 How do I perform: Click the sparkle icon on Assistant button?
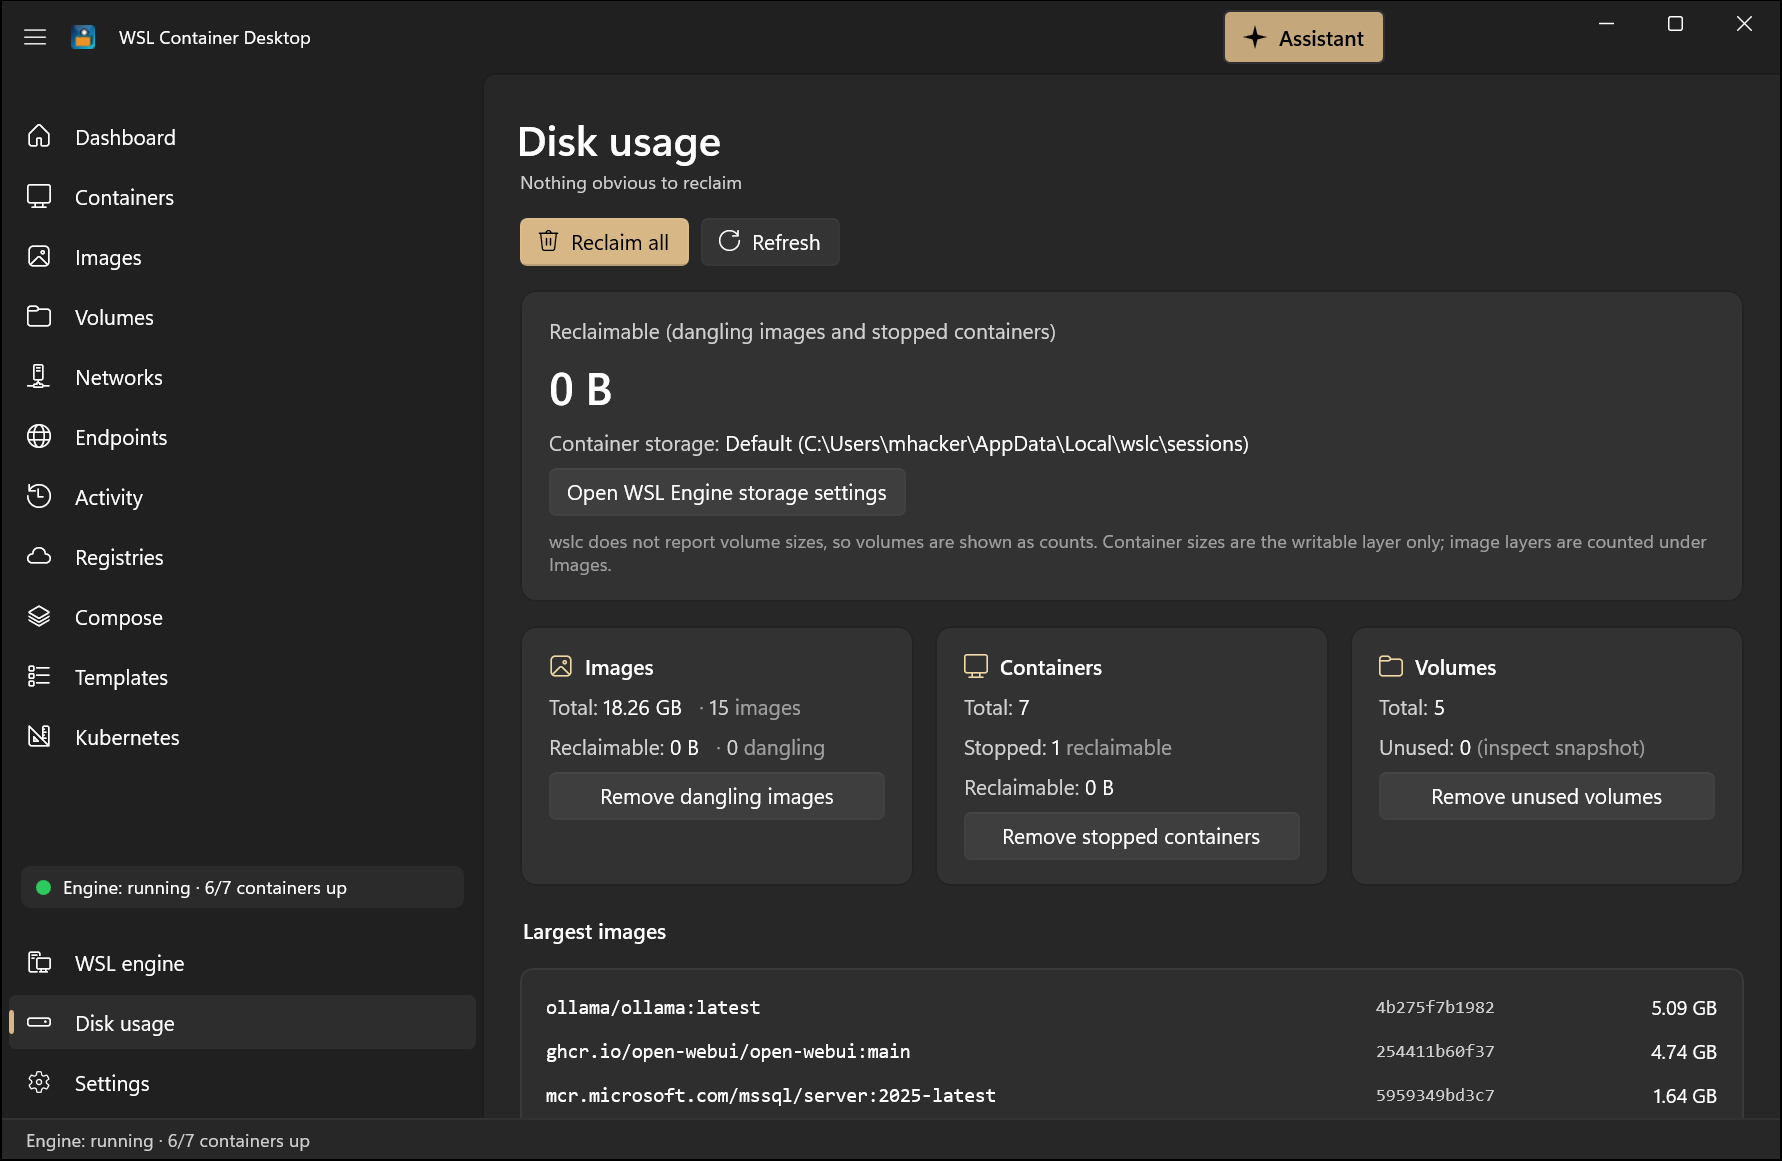click(x=1255, y=38)
